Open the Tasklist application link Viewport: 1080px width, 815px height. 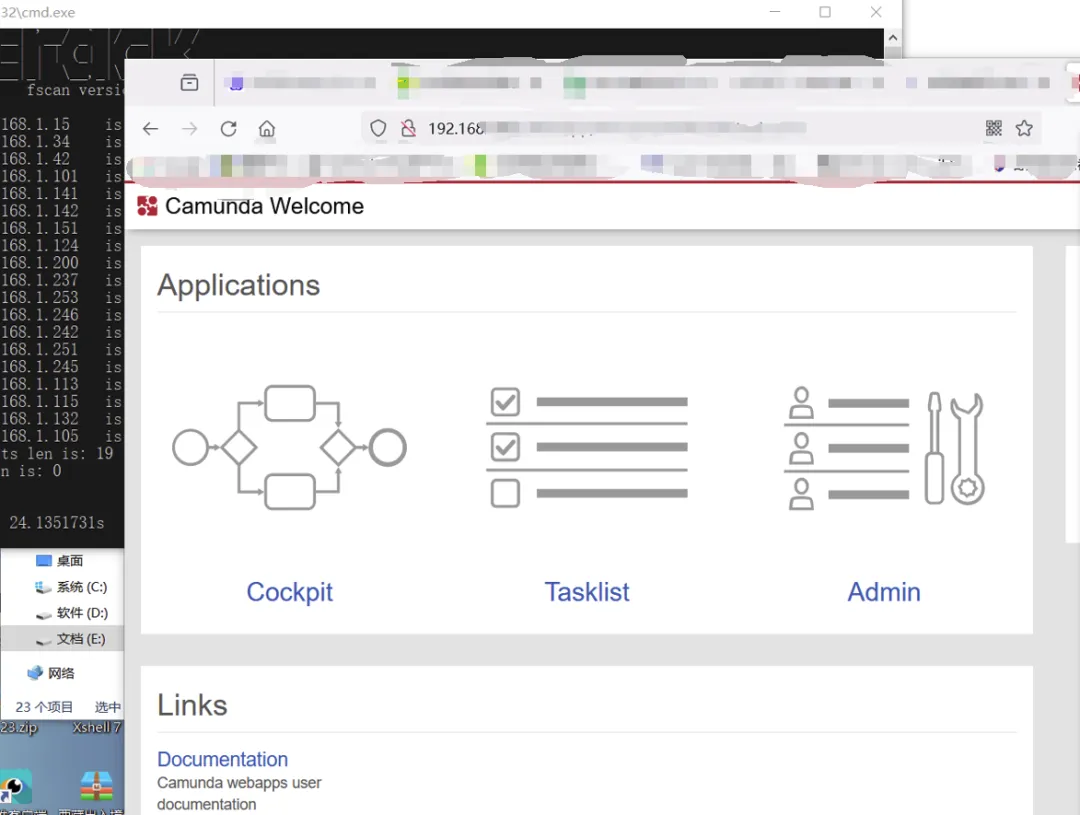click(587, 592)
